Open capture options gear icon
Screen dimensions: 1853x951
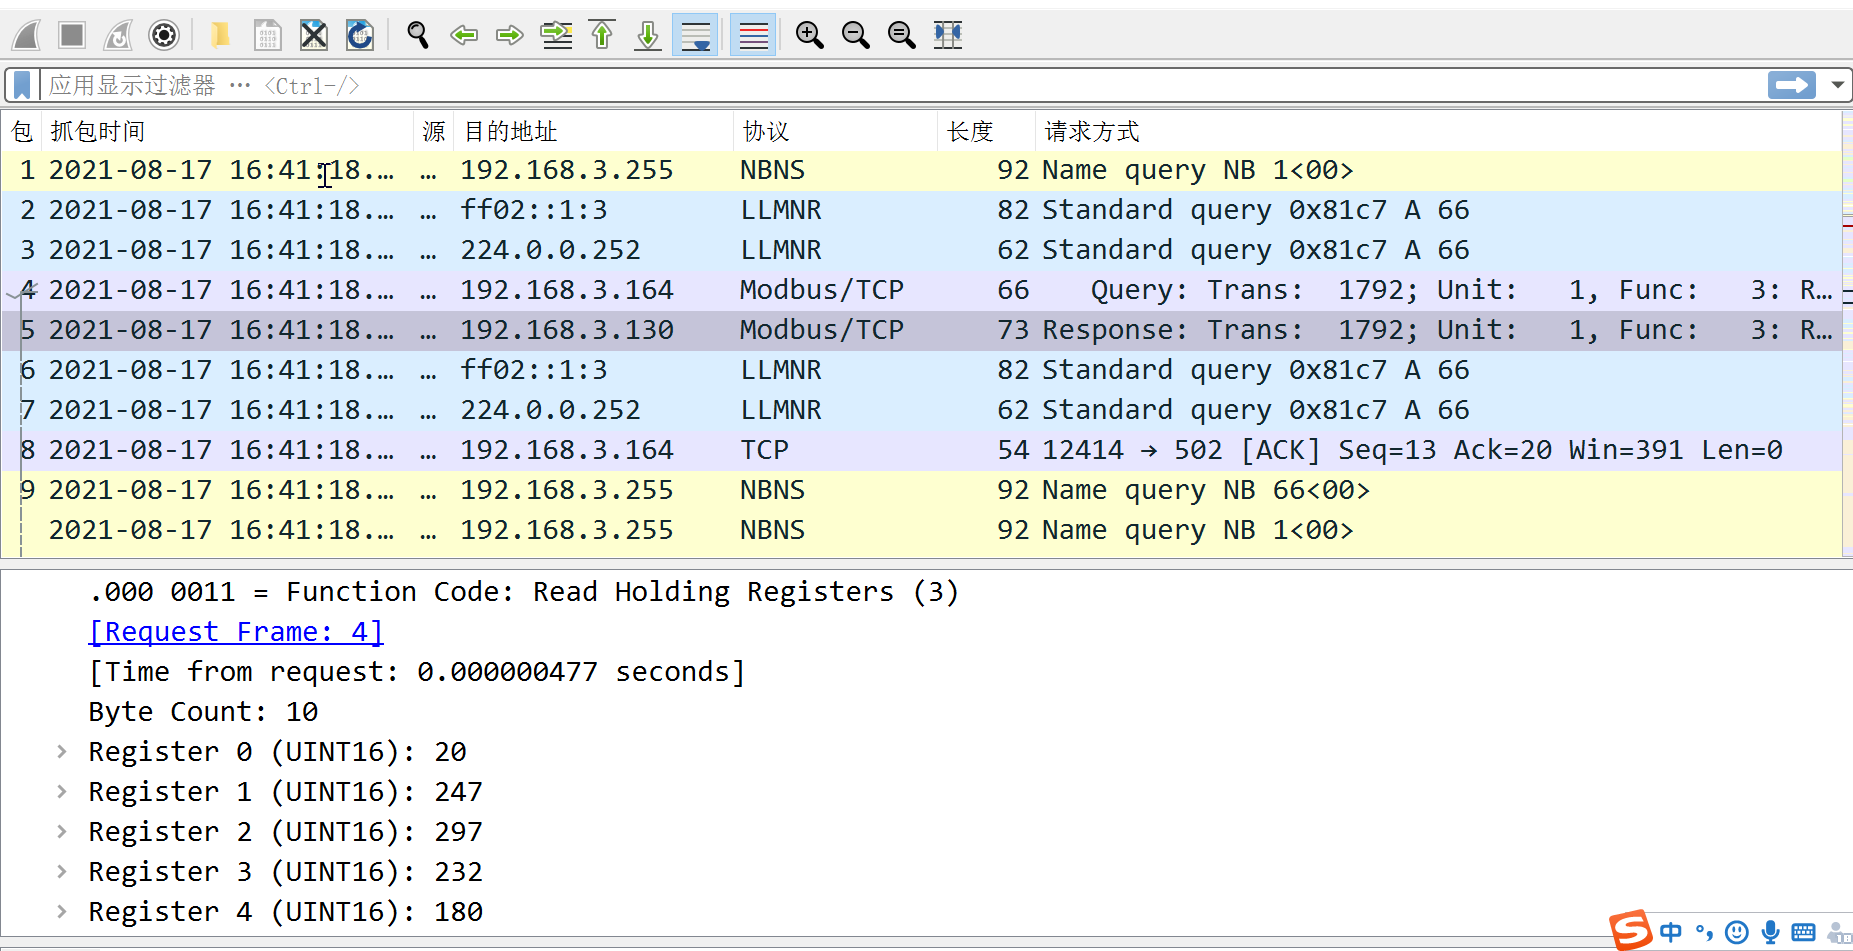coord(164,35)
